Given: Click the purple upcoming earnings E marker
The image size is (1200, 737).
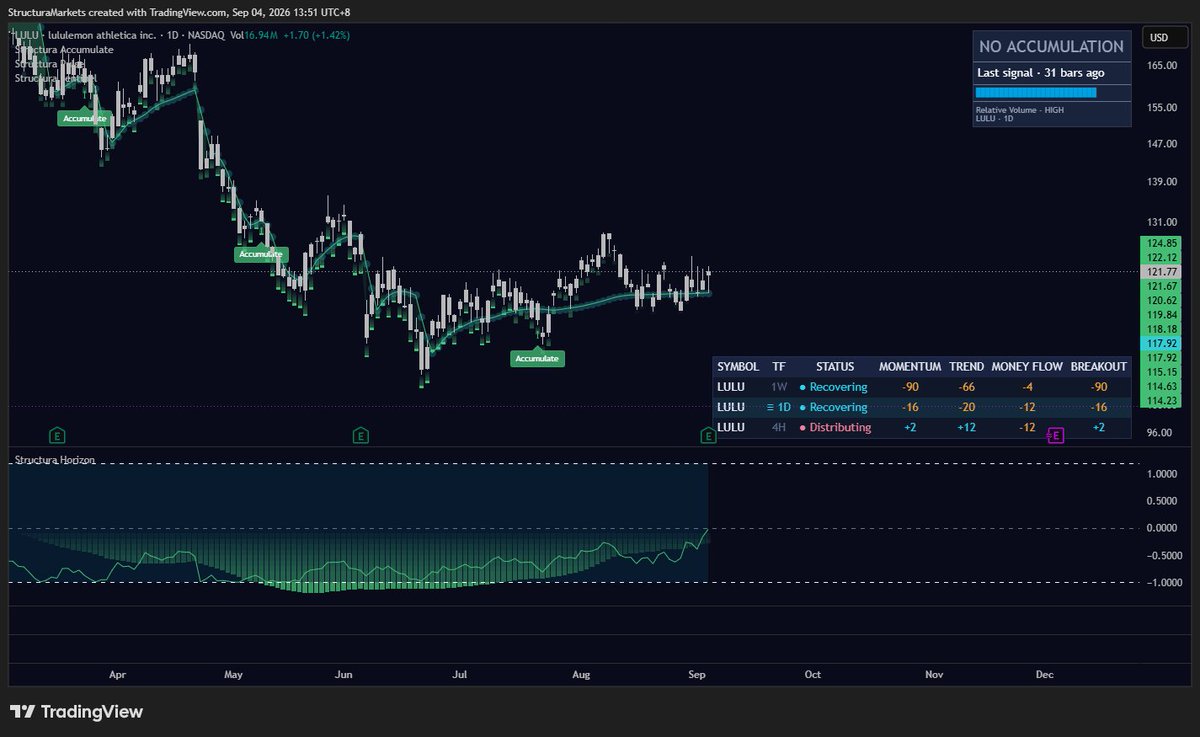Looking at the screenshot, I should point(1054,435).
